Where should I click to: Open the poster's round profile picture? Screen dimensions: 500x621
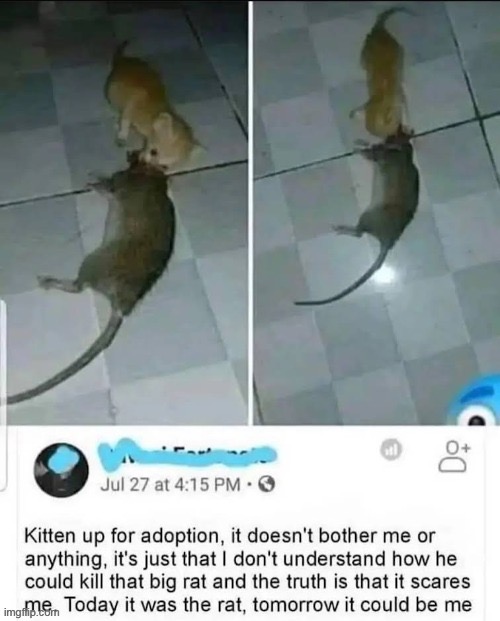pyautogui.click(x=61, y=473)
